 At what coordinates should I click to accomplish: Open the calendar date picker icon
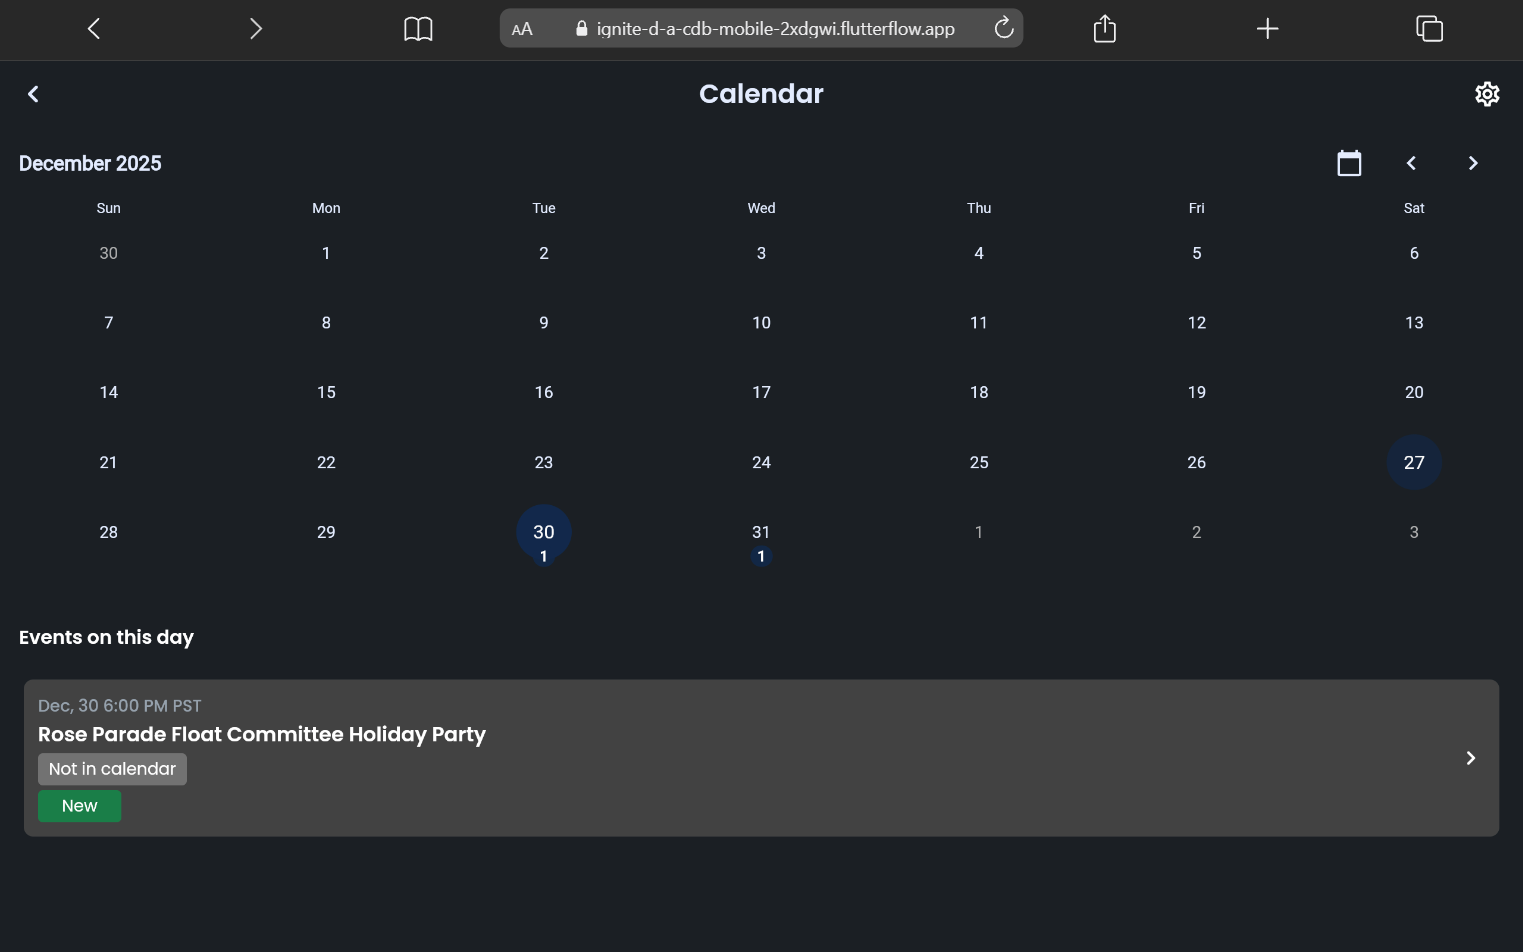coord(1349,163)
